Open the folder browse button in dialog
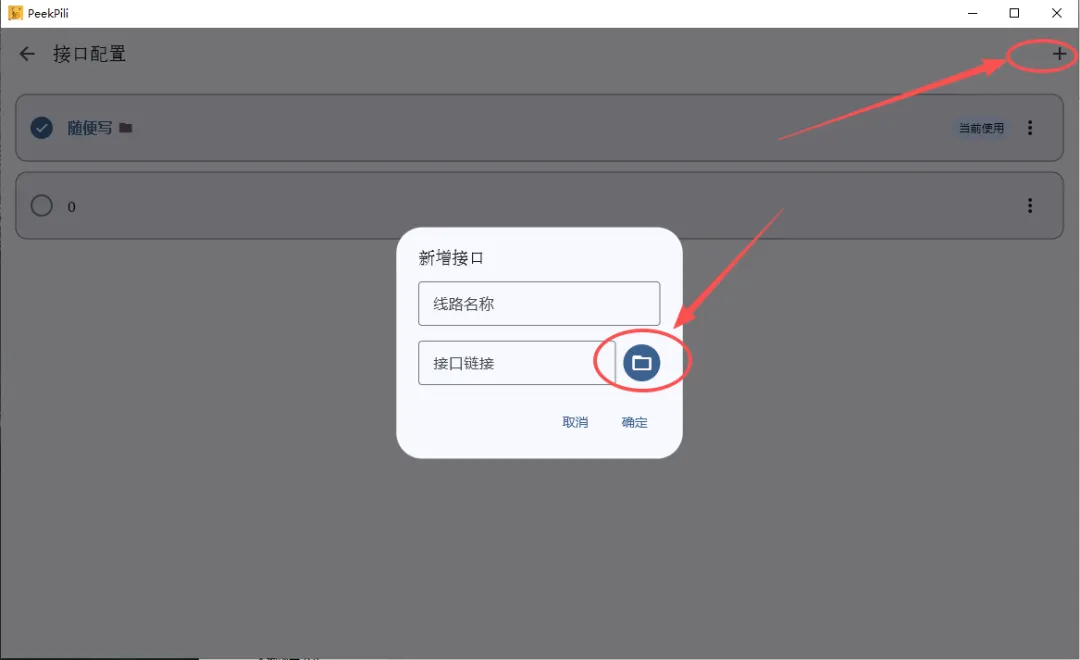 click(641, 362)
